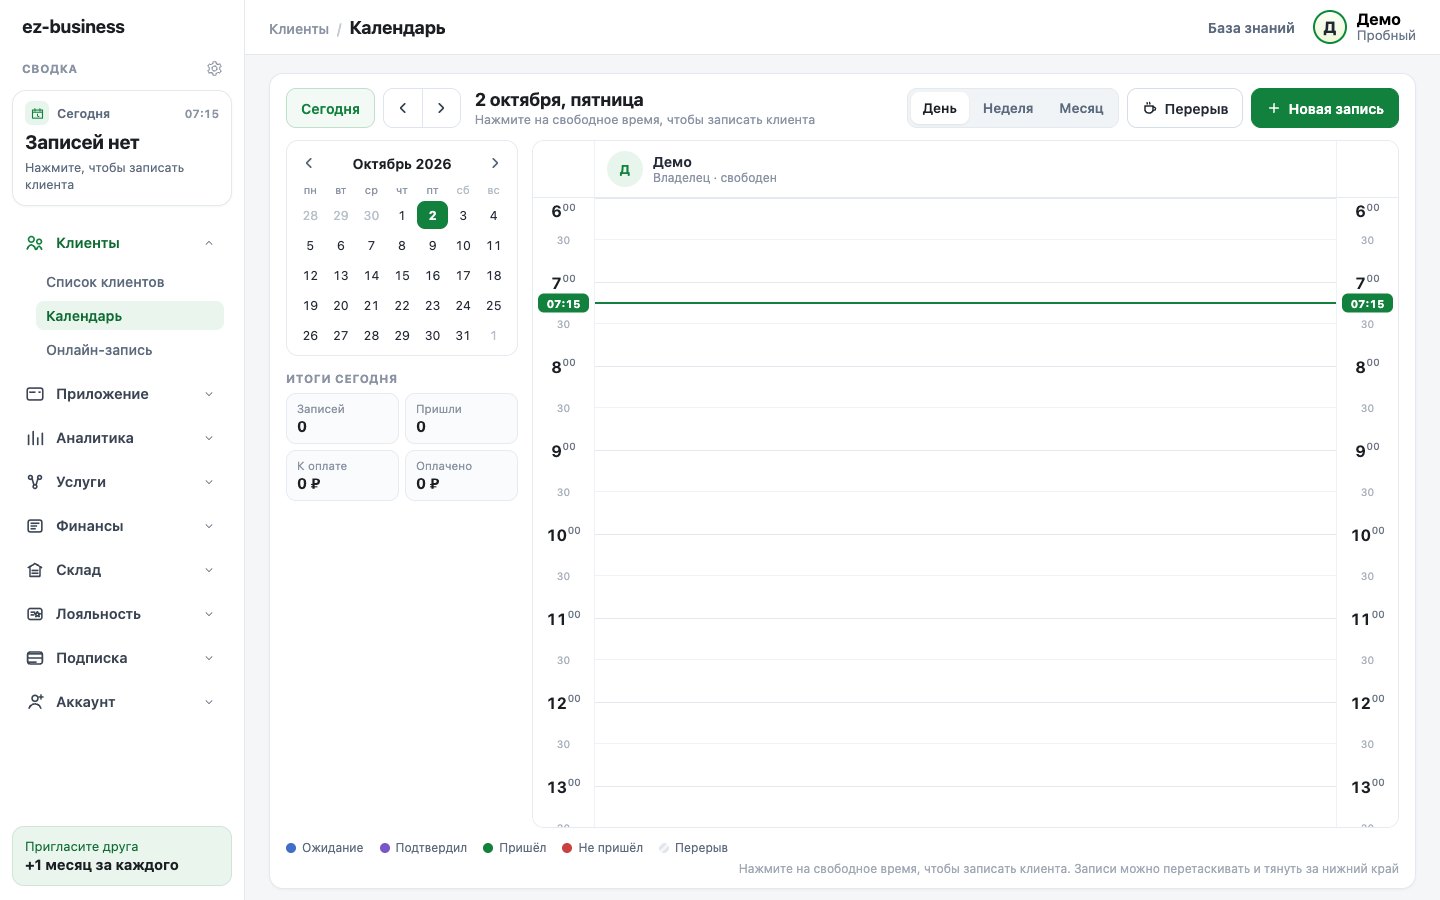The image size is (1440, 900).
Task: Click the Оплачено 0 ₽ stat card
Action: 461,475
